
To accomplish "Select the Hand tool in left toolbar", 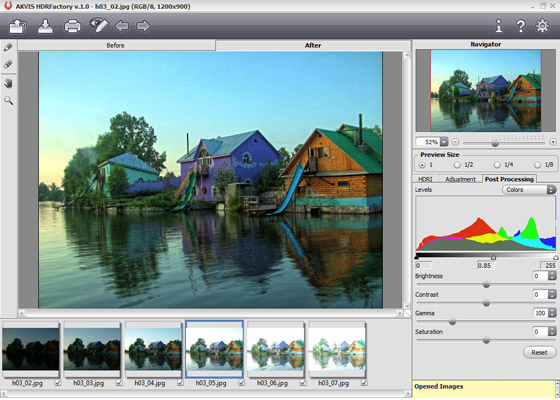I will tap(8, 84).
